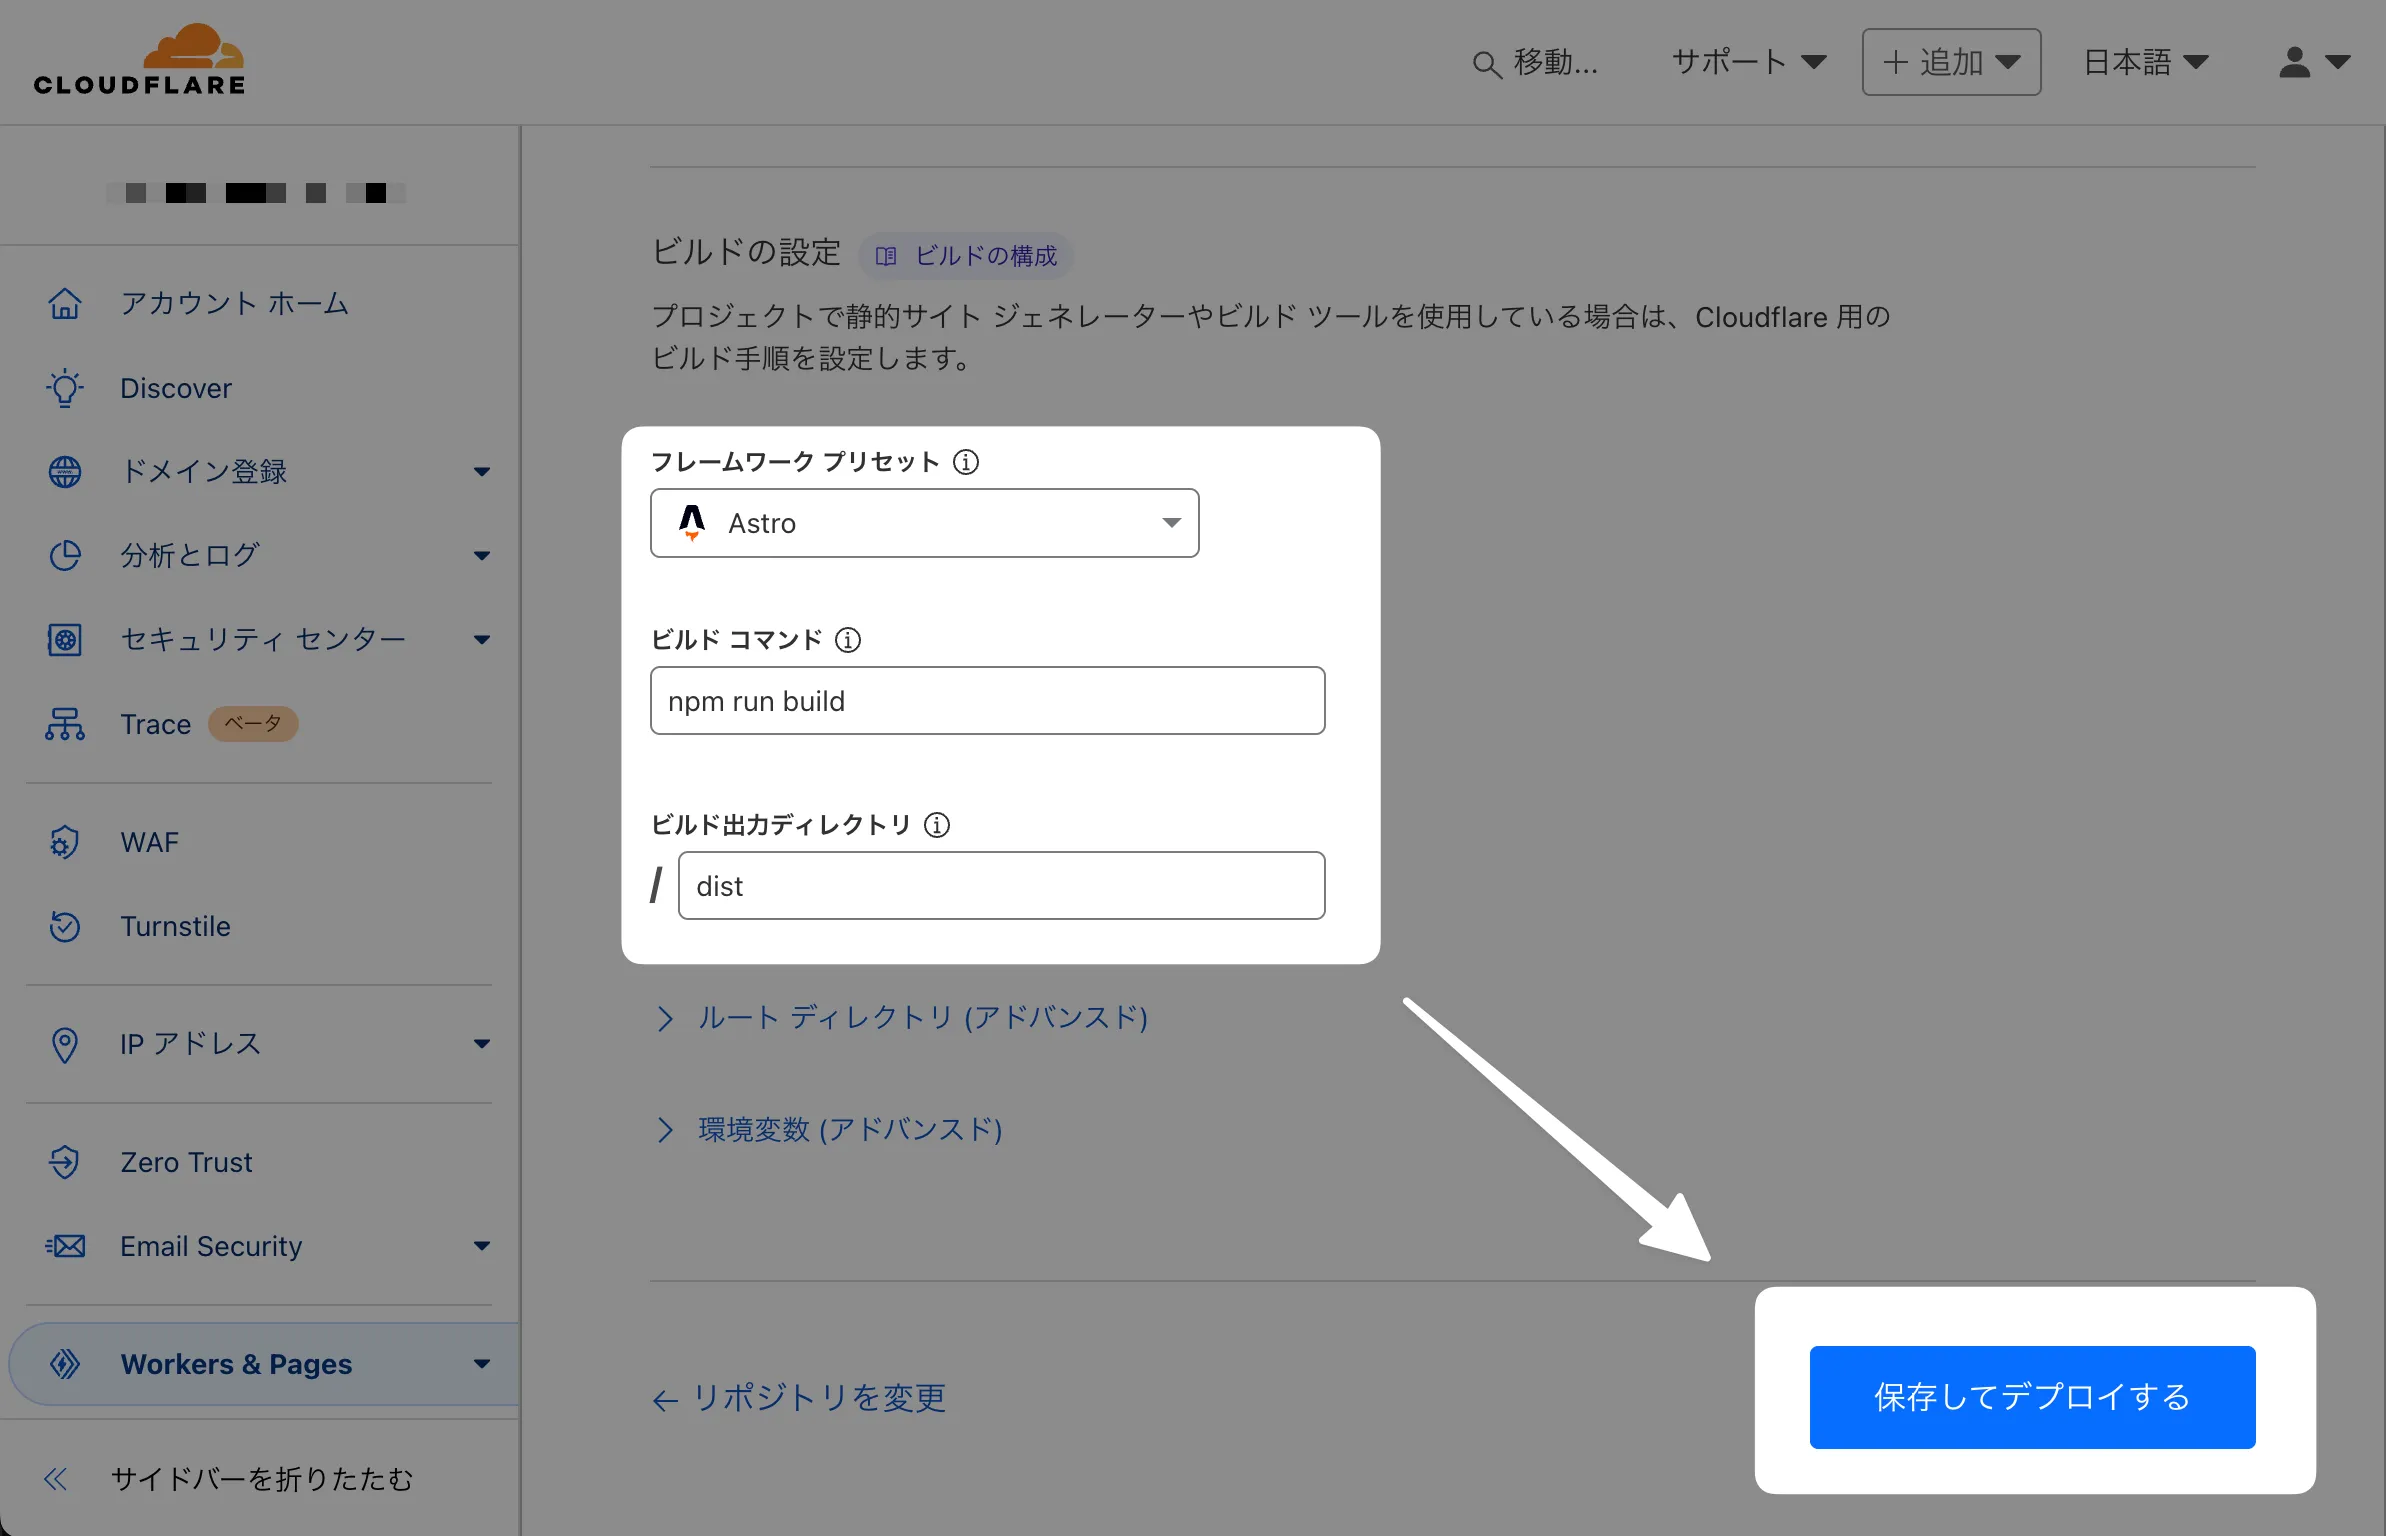2386x1536 pixels.
Task: Expand ルート ディレクトリ (アドバンスド) section
Action: 921,1018
